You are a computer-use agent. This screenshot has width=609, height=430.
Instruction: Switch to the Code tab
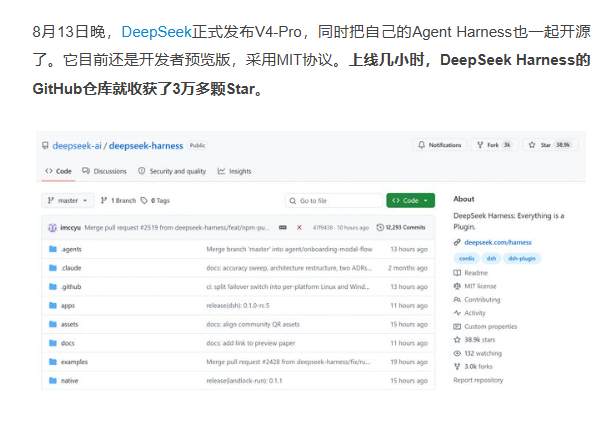point(58,171)
